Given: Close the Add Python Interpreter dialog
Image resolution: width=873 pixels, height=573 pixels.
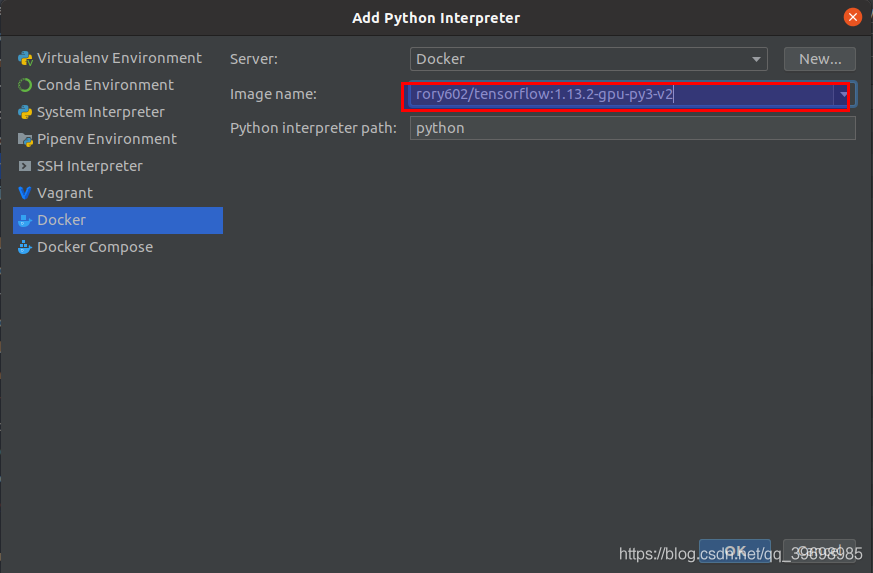Looking at the screenshot, I should pos(852,17).
